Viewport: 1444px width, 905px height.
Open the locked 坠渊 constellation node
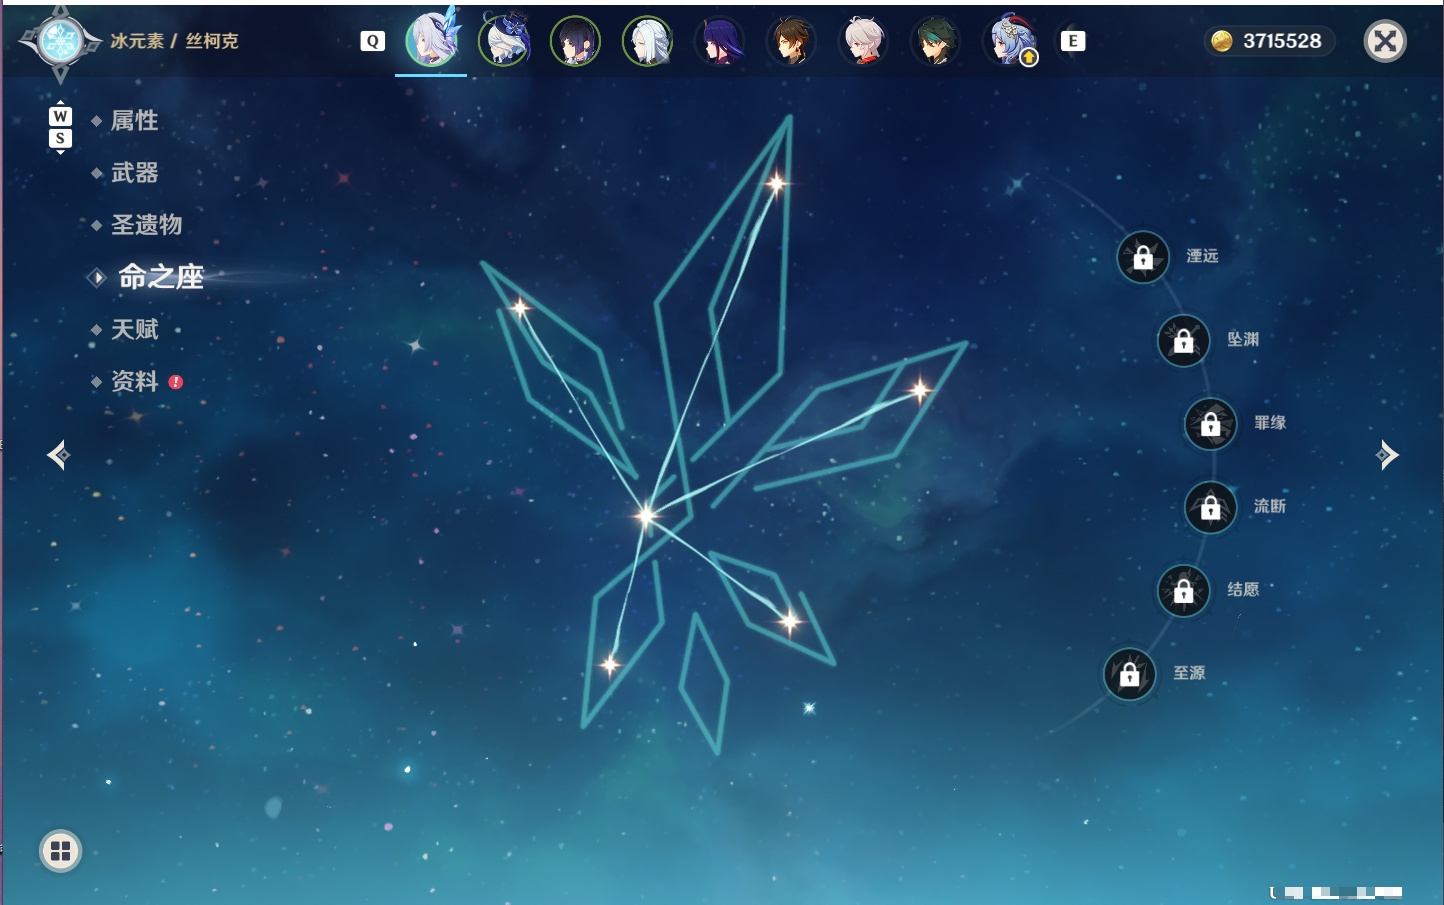click(x=1184, y=341)
